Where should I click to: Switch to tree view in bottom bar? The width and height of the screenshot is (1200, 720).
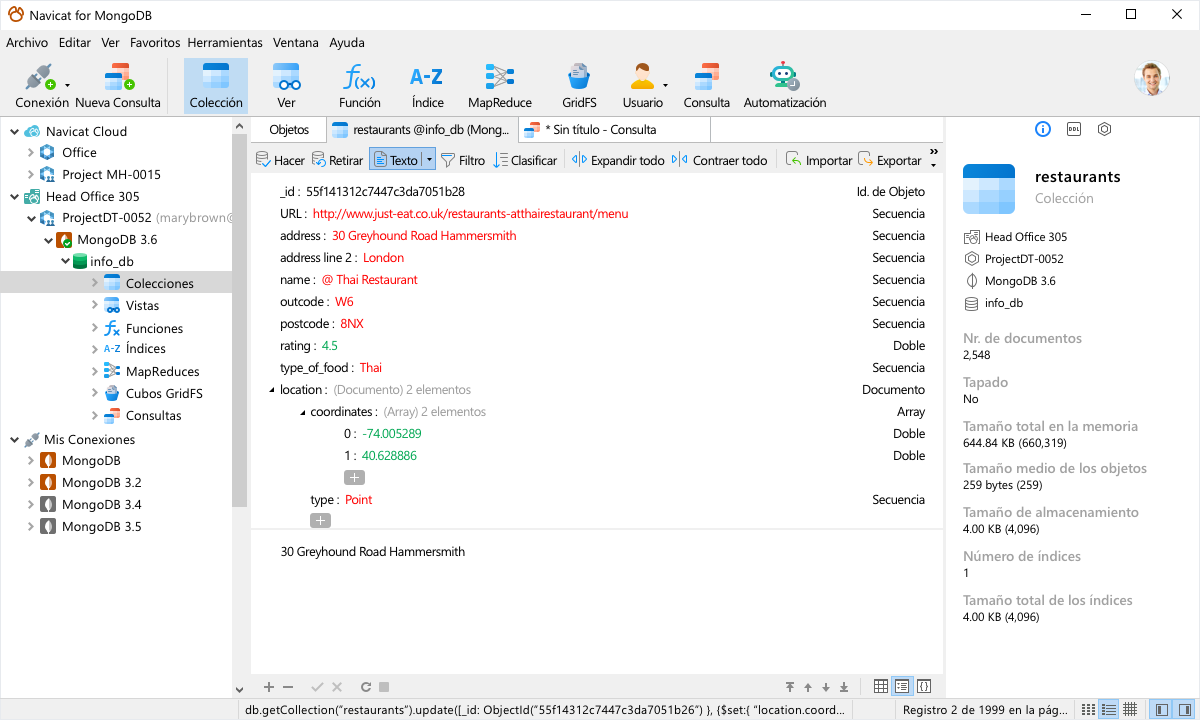coord(902,687)
